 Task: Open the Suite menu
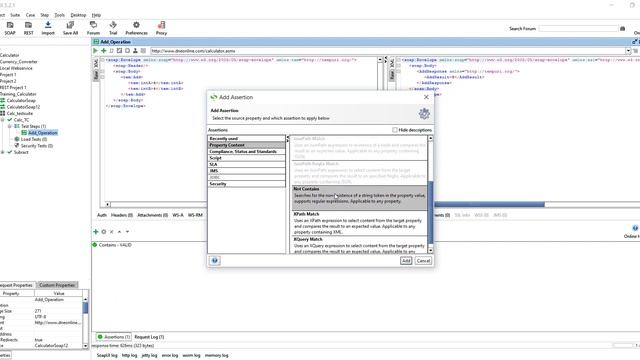(x=15, y=15)
